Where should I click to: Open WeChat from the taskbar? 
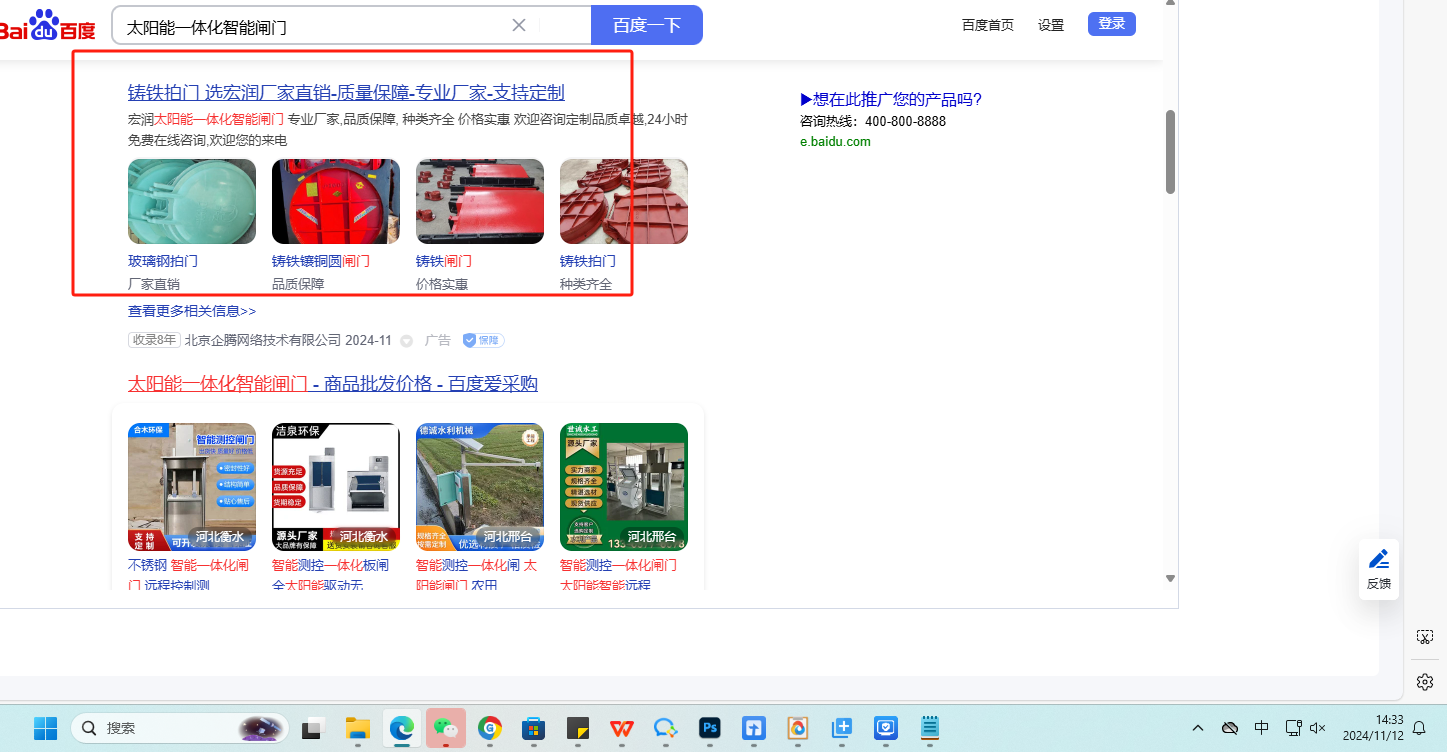click(445, 728)
